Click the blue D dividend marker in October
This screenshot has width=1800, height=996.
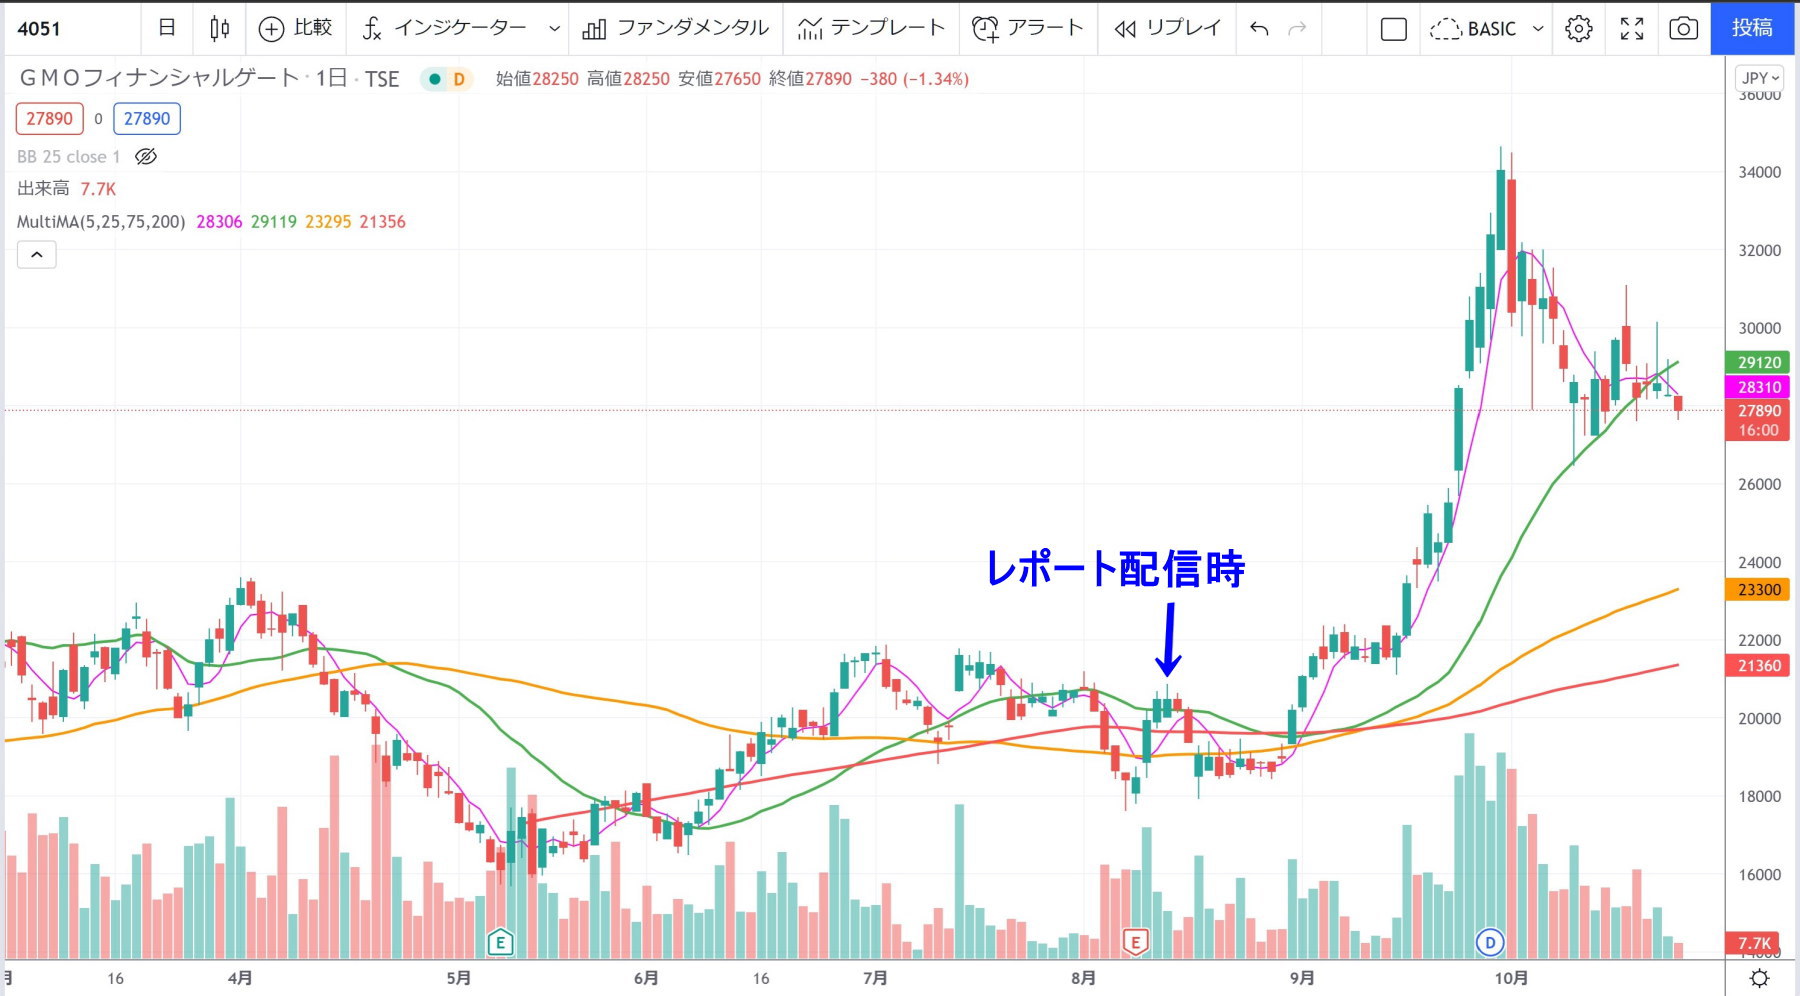[1490, 942]
